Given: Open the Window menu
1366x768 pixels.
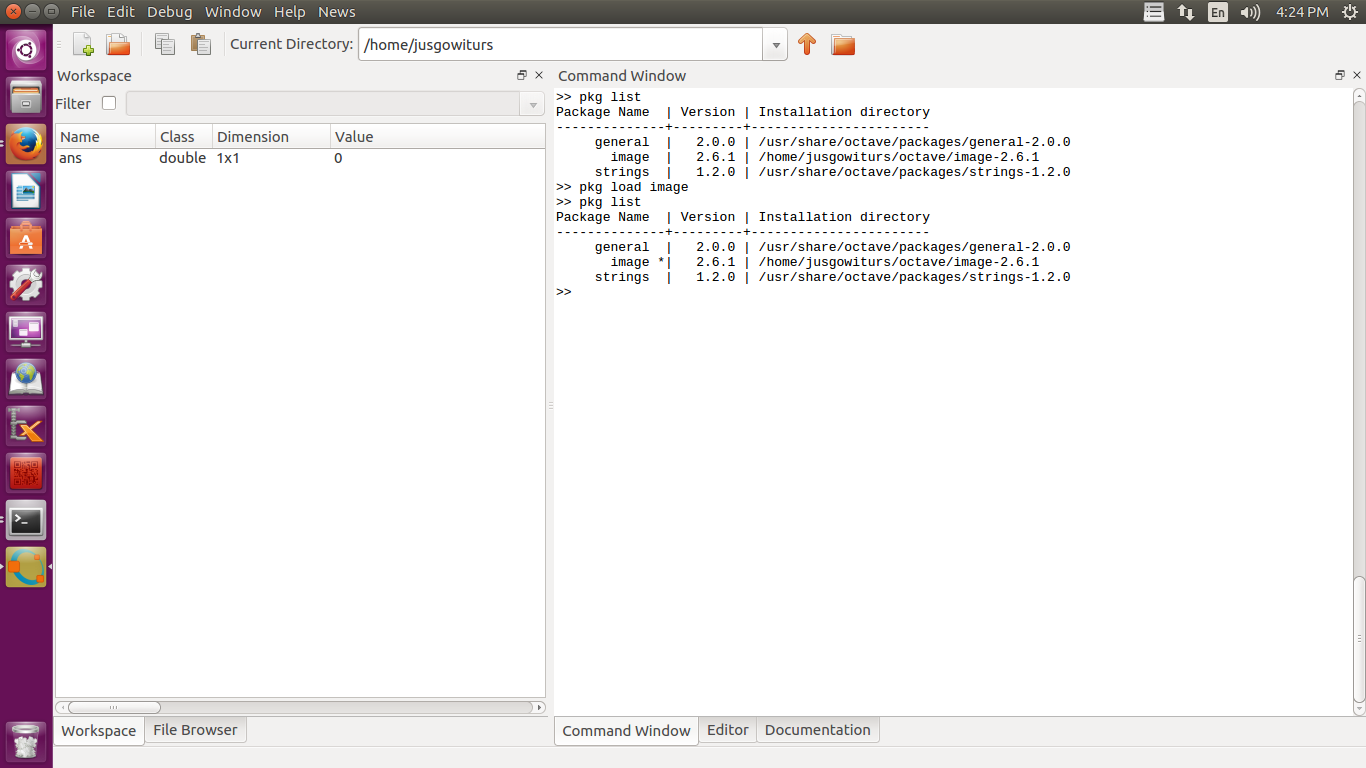Looking at the screenshot, I should (x=233, y=12).
